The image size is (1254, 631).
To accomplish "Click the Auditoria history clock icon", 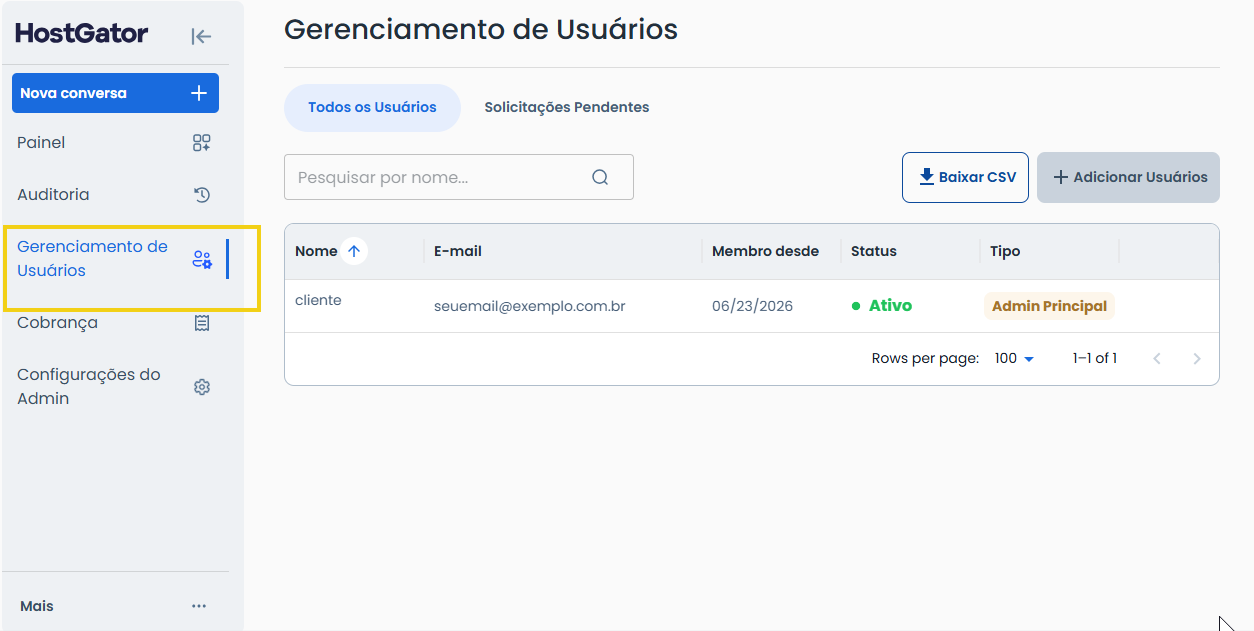I will click(x=202, y=195).
